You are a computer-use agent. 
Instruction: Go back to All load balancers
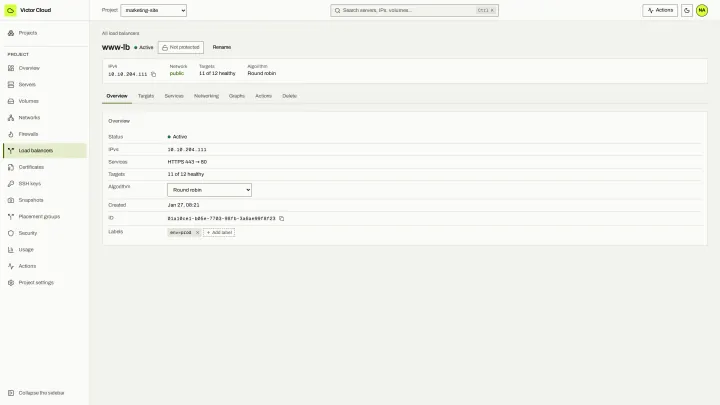[x=120, y=33]
